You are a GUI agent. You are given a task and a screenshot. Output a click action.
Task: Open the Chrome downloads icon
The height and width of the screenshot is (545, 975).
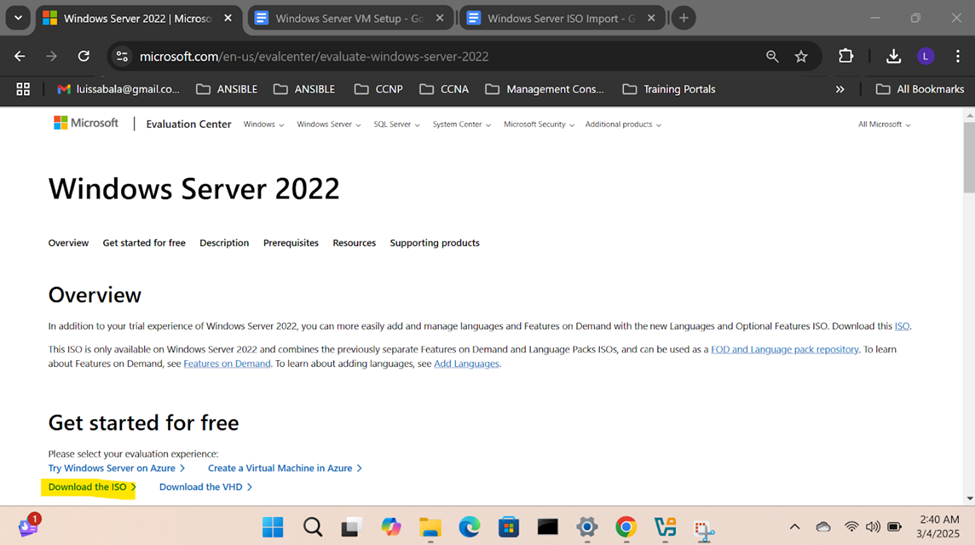894,56
